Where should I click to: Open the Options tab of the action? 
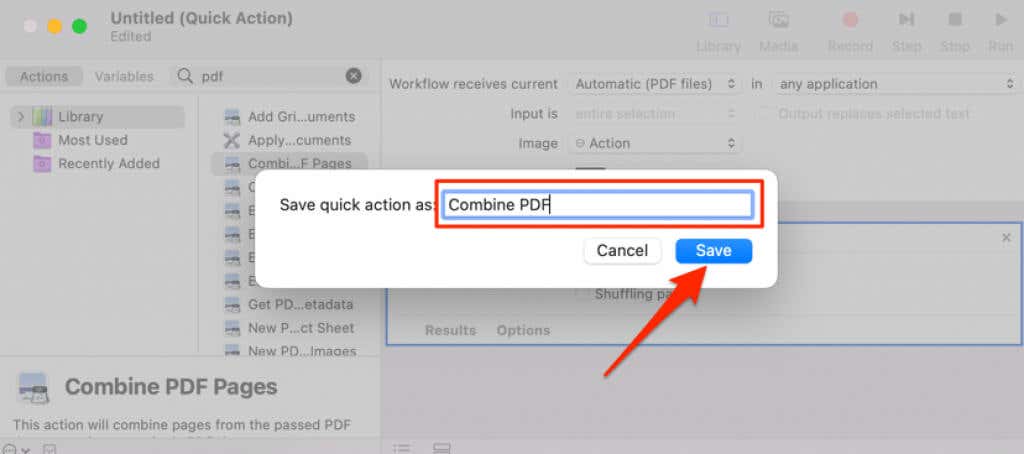pyautogui.click(x=523, y=330)
